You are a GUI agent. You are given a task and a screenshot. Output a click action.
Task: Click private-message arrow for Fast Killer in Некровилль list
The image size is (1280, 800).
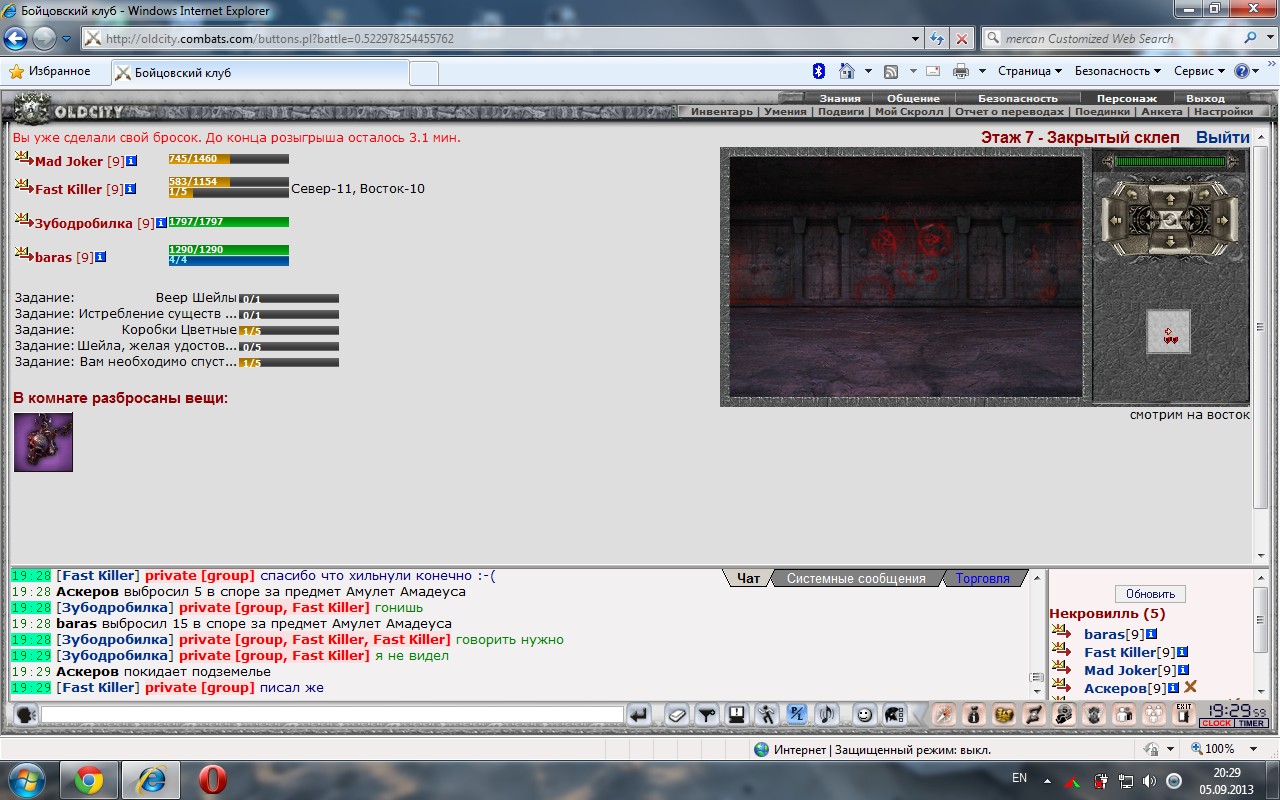1061,650
